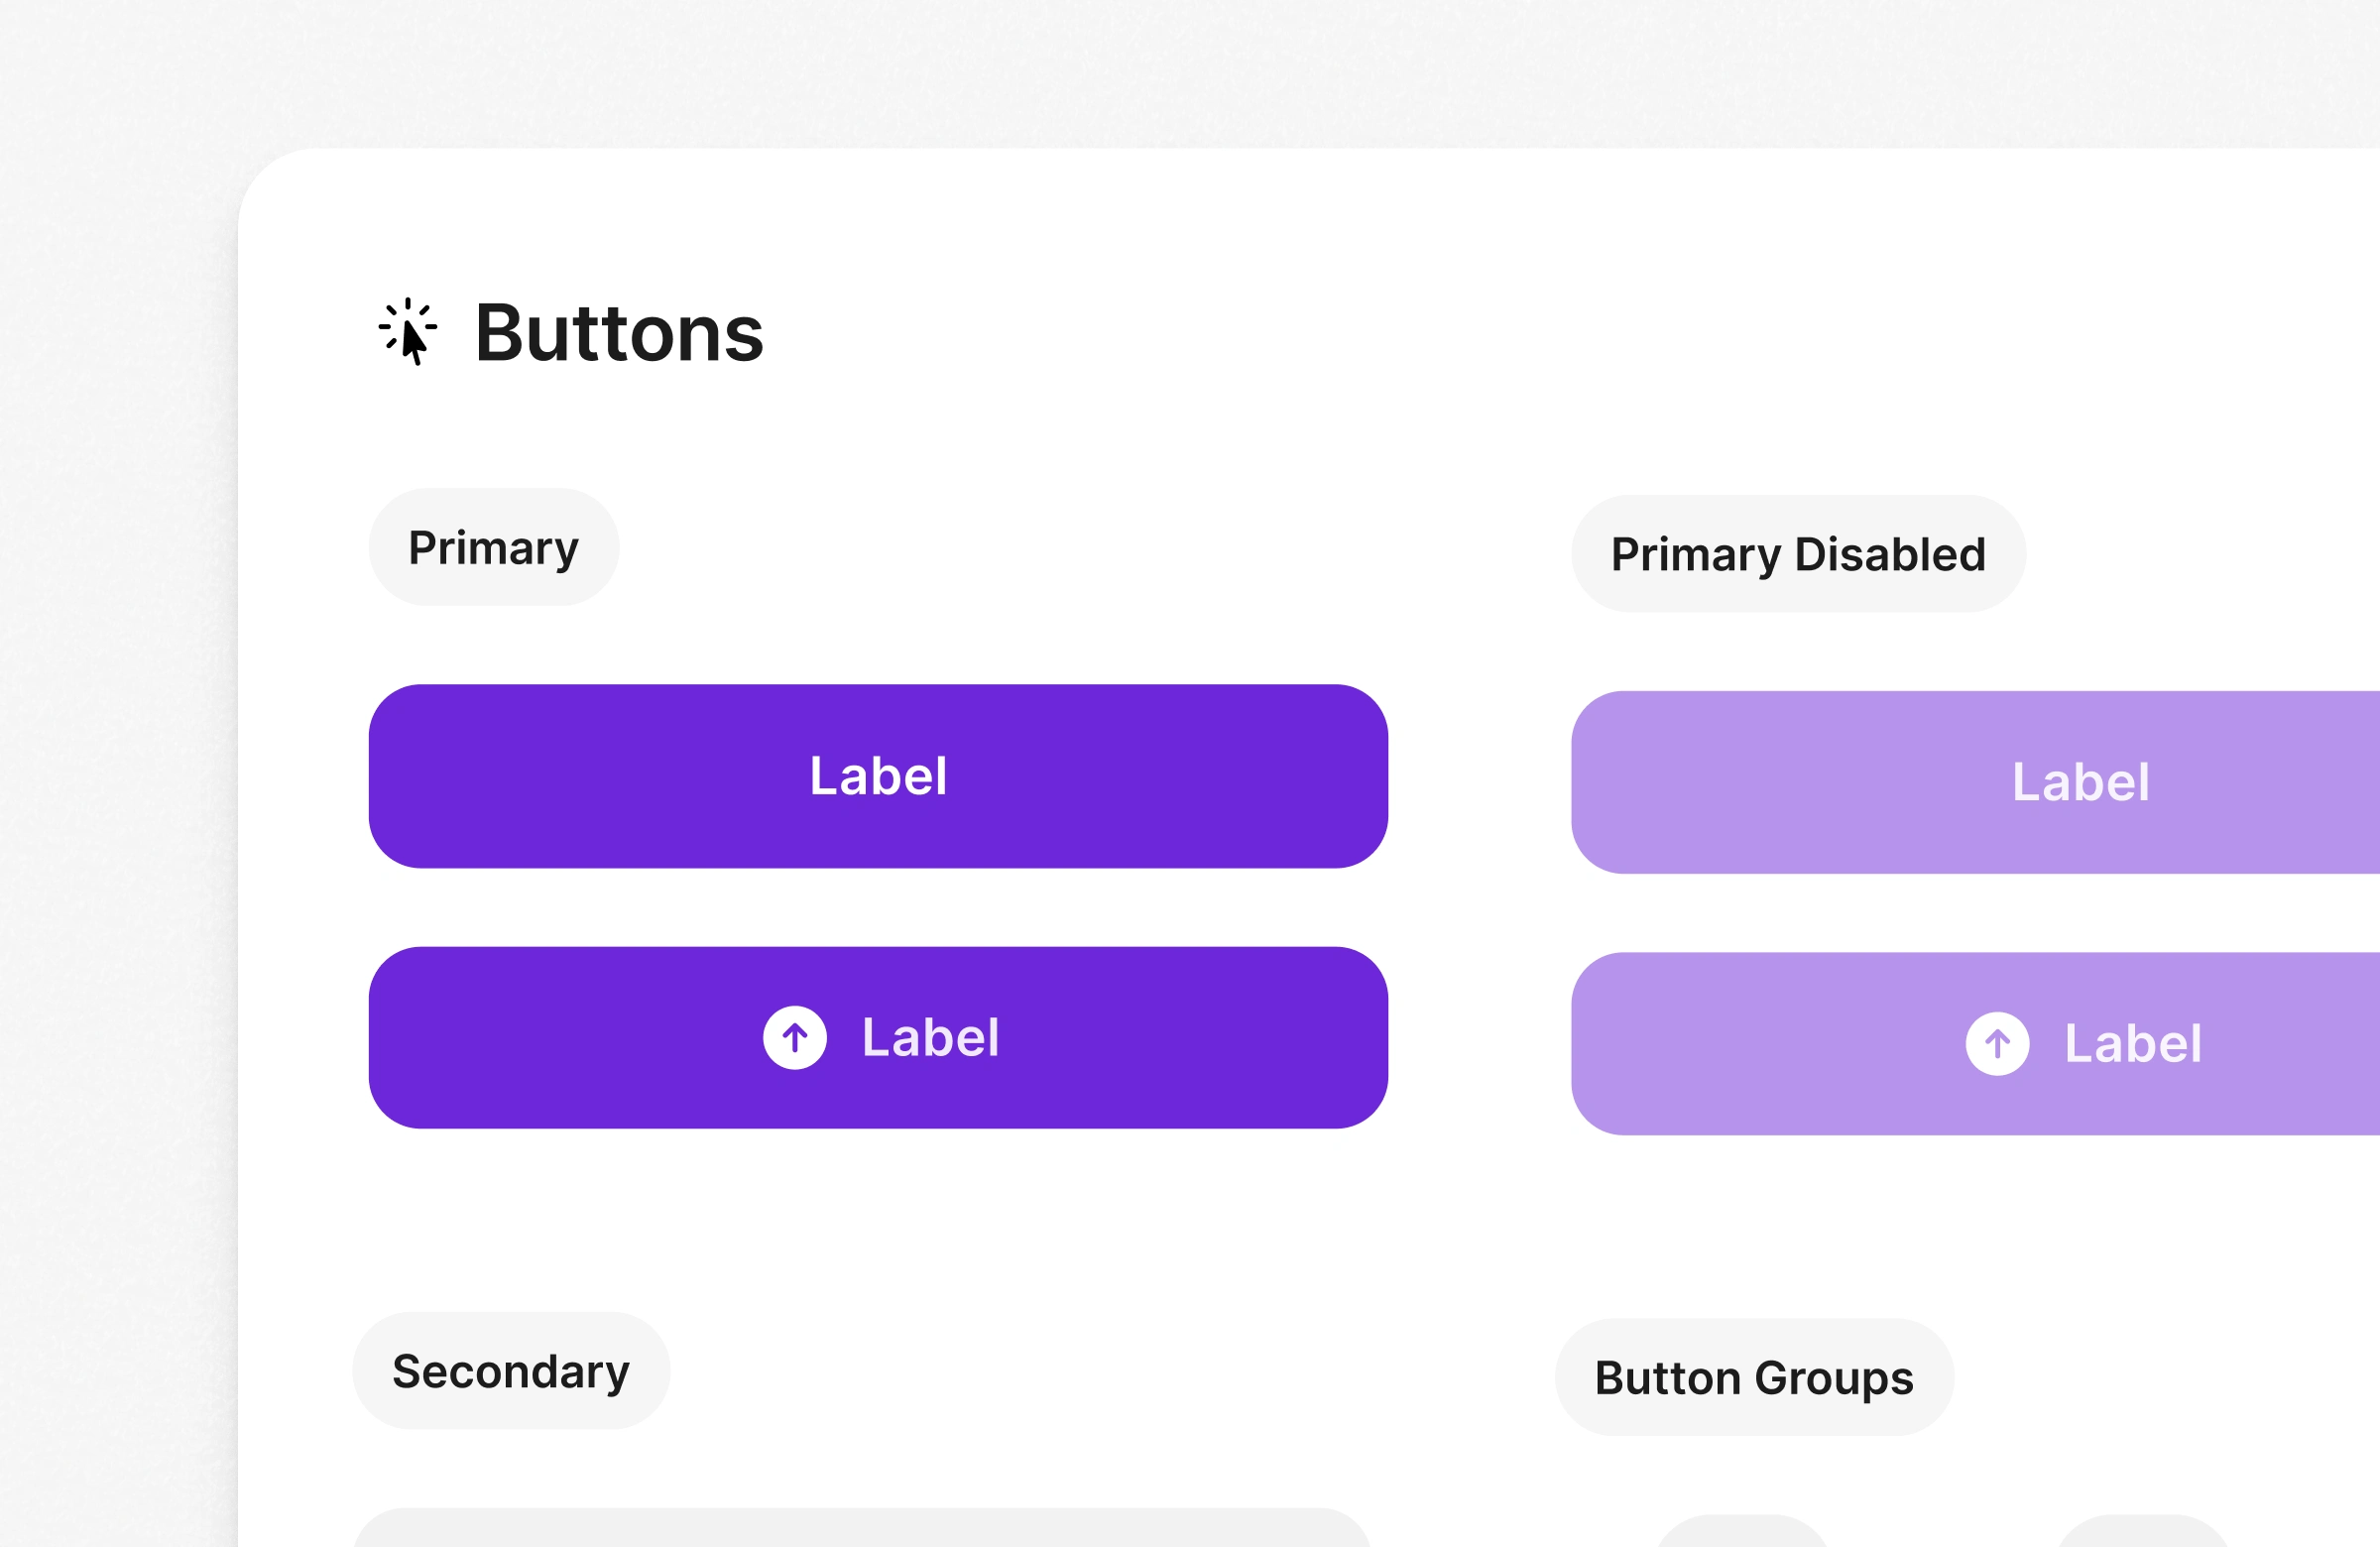This screenshot has width=2380, height=1547.
Task: Click the gray Secondary button at the bottom
Action: [862, 1530]
